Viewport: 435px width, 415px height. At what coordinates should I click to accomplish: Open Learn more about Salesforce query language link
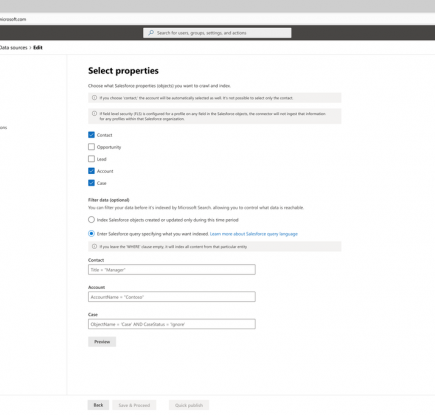[254, 234]
